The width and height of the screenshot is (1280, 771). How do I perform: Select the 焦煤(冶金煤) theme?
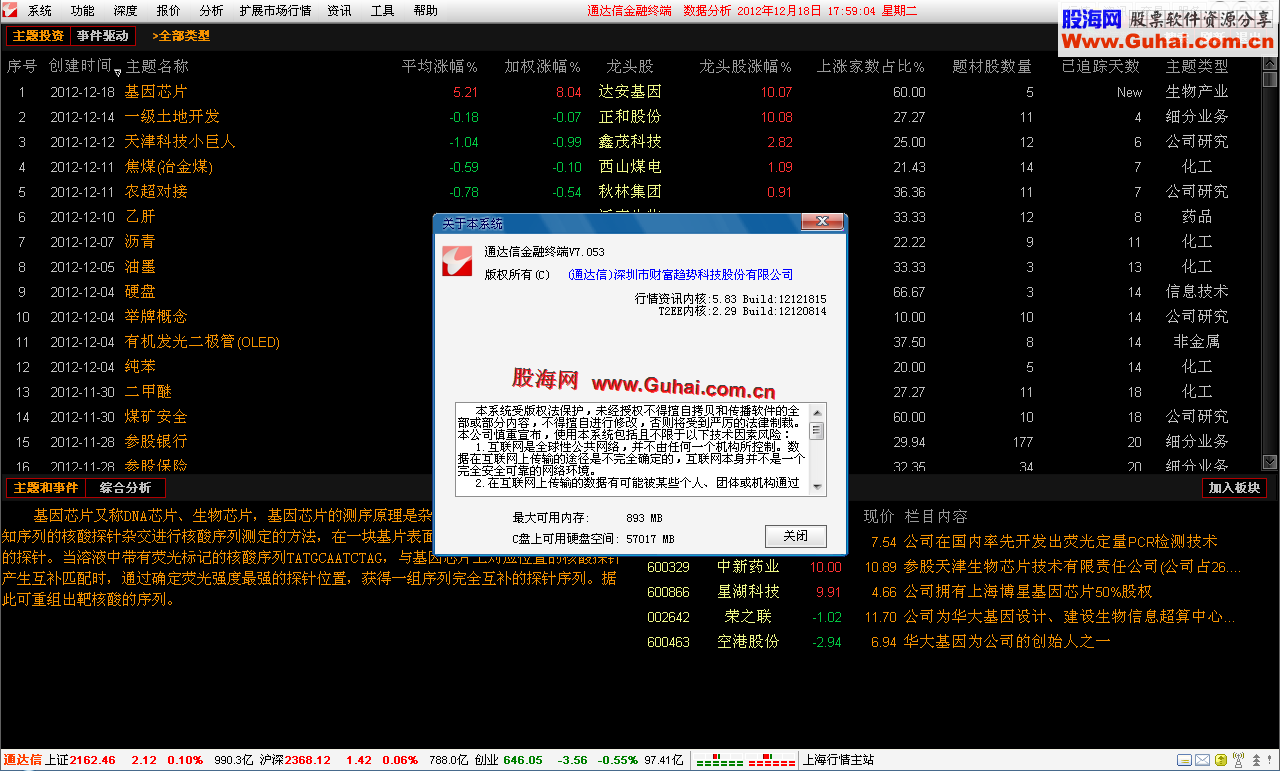pyautogui.click(x=168, y=167)
